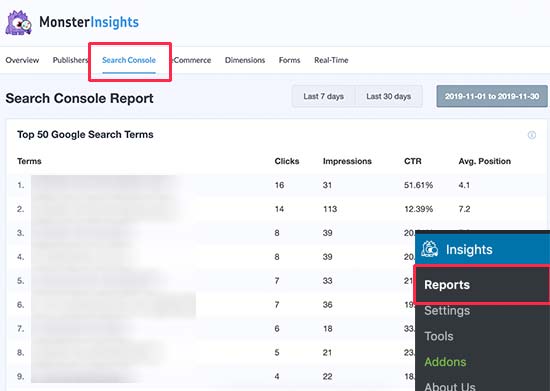Click the impressions value 18 in row 7
Screen dimensions: 550x391
(328, 329)
